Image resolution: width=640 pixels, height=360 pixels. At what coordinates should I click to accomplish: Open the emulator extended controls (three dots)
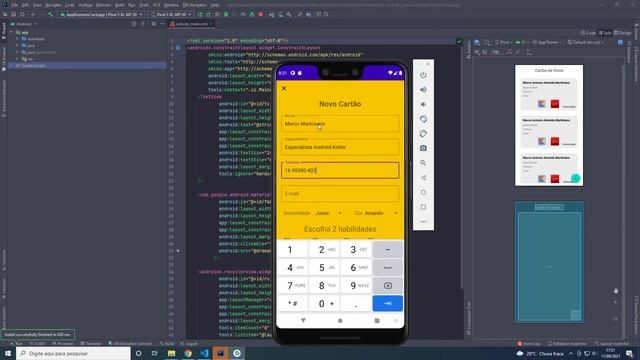[423, 222]
